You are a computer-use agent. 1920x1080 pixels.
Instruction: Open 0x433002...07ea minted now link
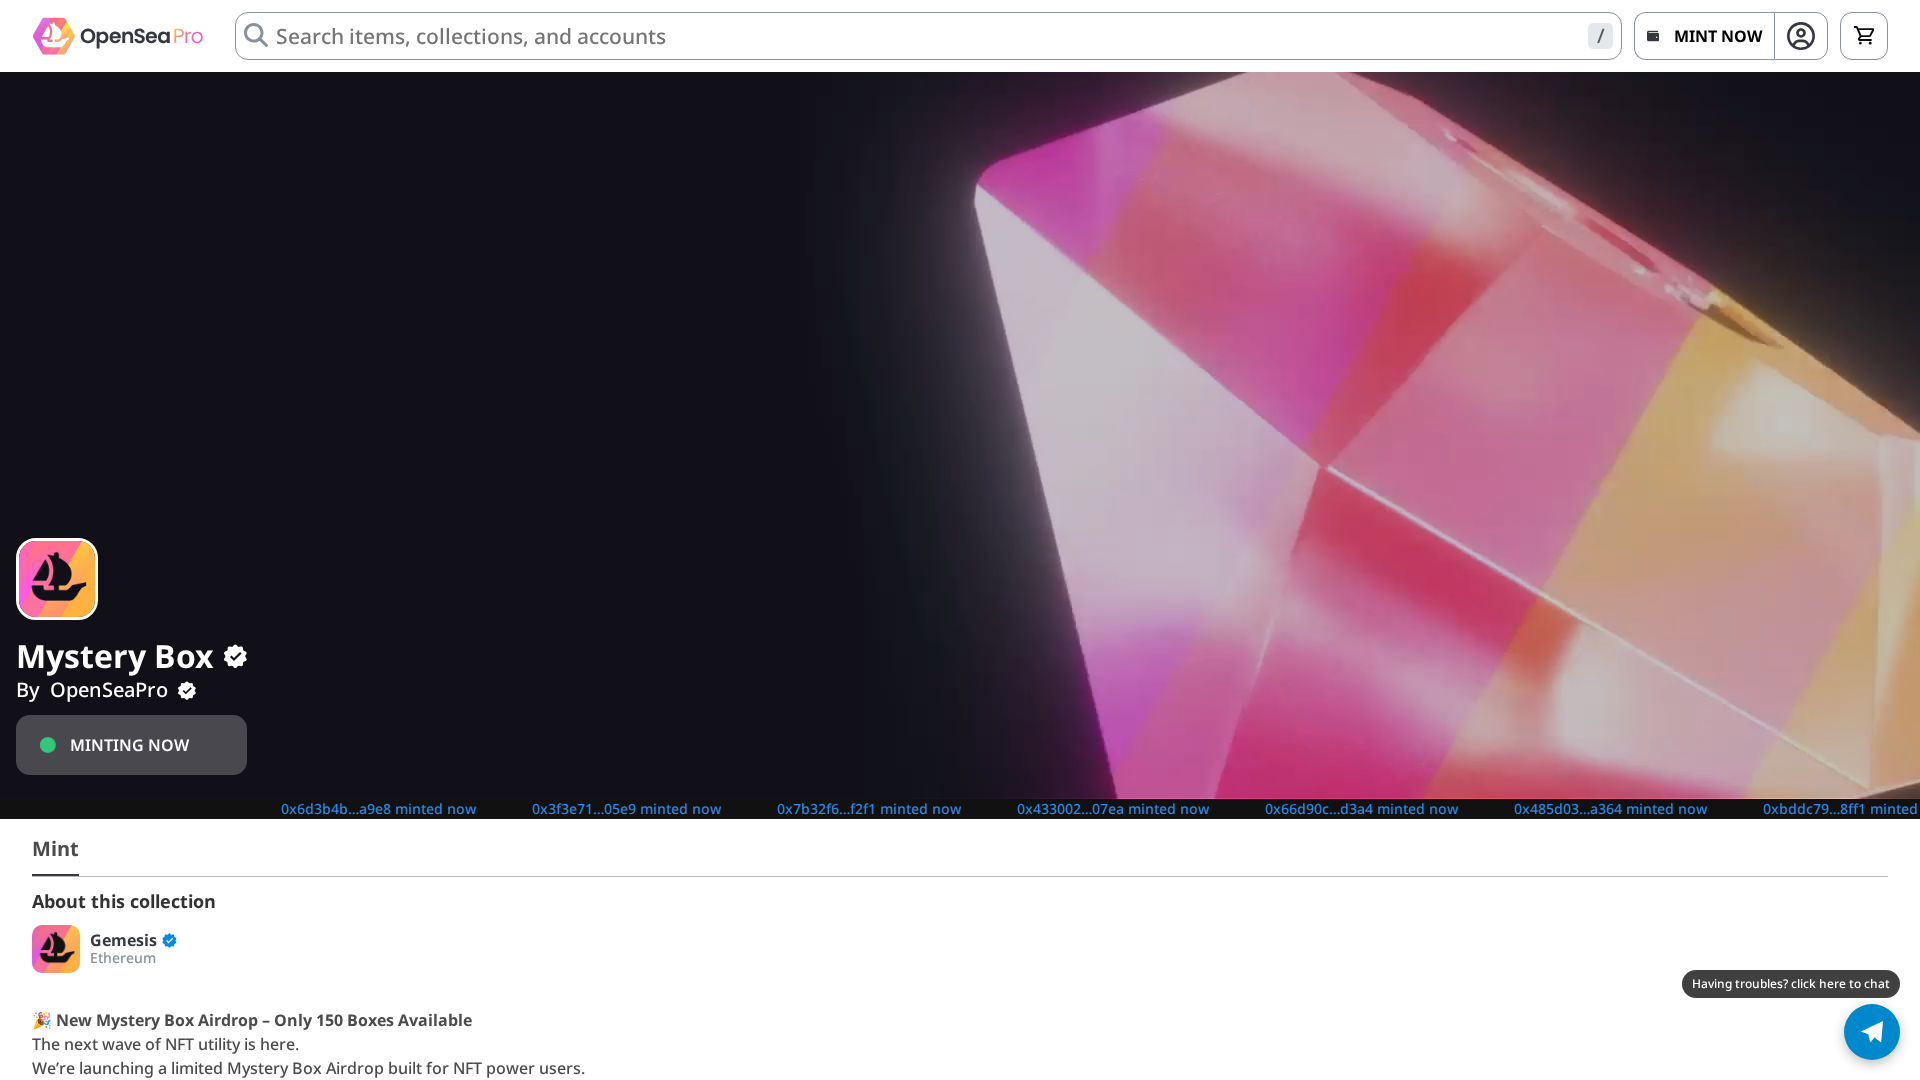[x=1113, y=809]
